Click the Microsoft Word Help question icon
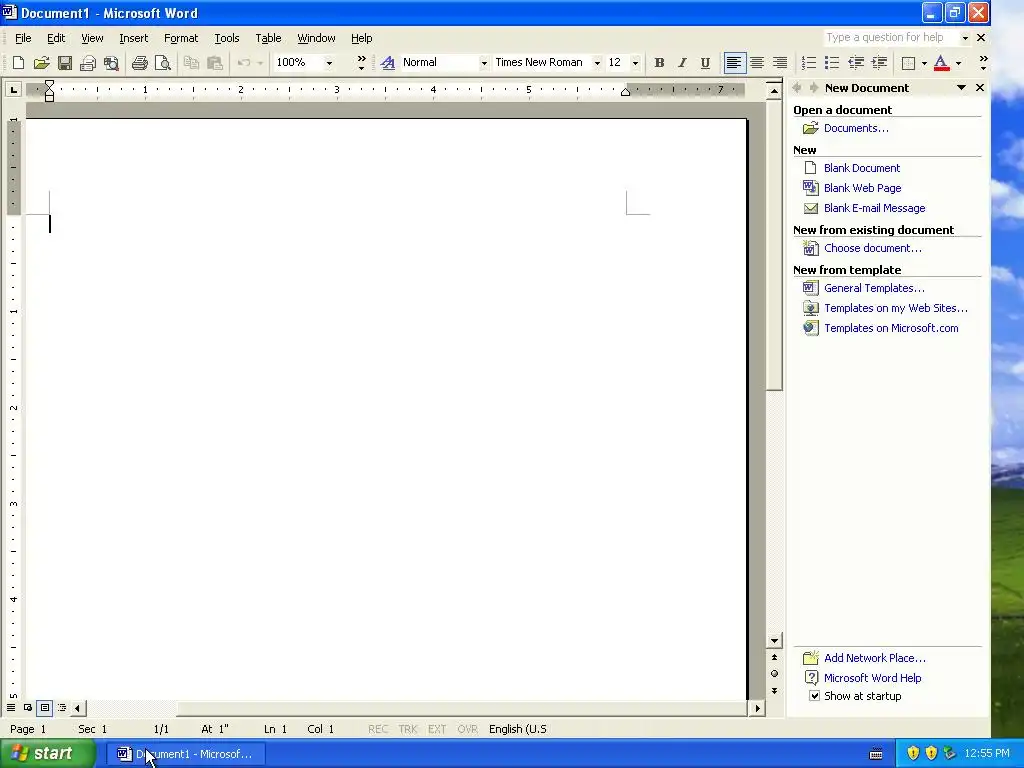 tap(810, 678)
